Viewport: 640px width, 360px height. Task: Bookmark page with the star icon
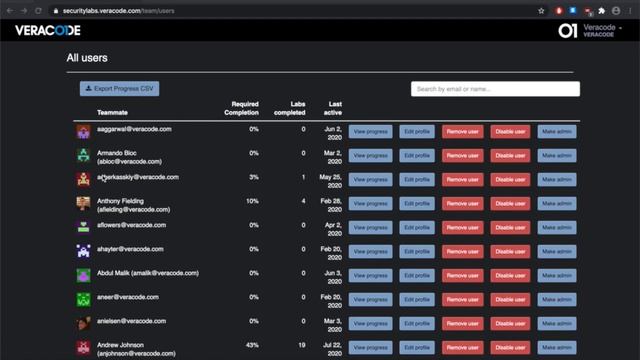point(541,11)
